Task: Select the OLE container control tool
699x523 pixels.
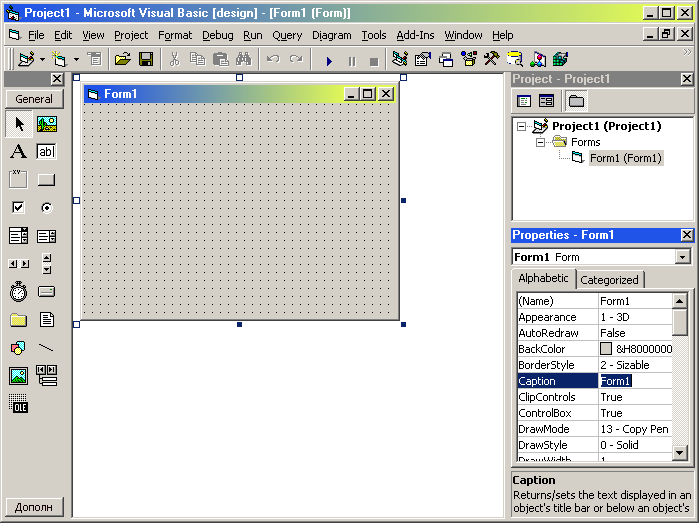Action: click(18, 404)
